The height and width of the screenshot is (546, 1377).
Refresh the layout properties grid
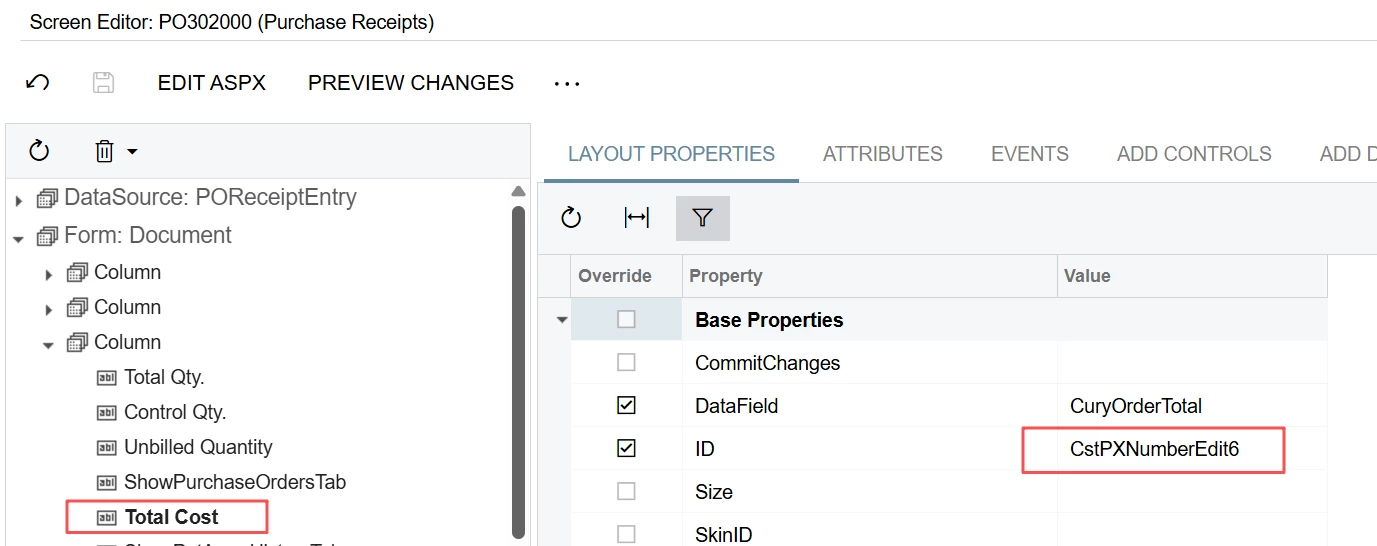[x=571, y=218]
